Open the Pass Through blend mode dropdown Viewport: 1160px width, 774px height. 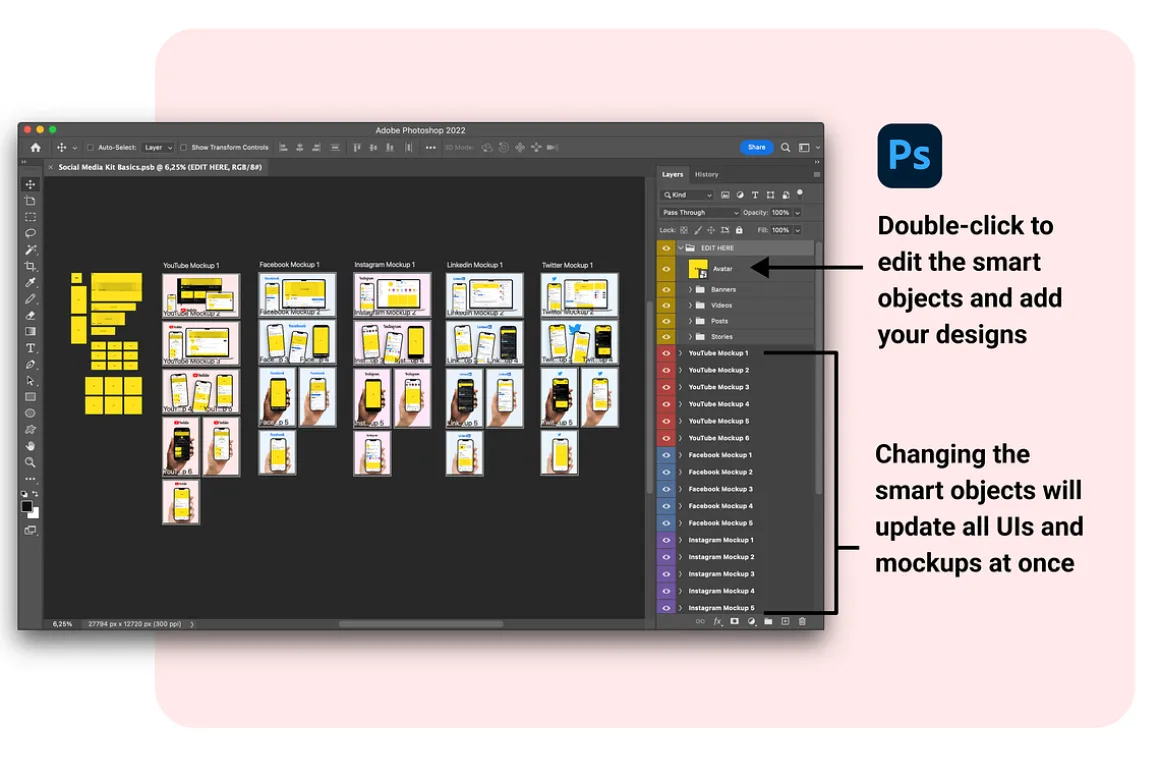click(700, 212)
